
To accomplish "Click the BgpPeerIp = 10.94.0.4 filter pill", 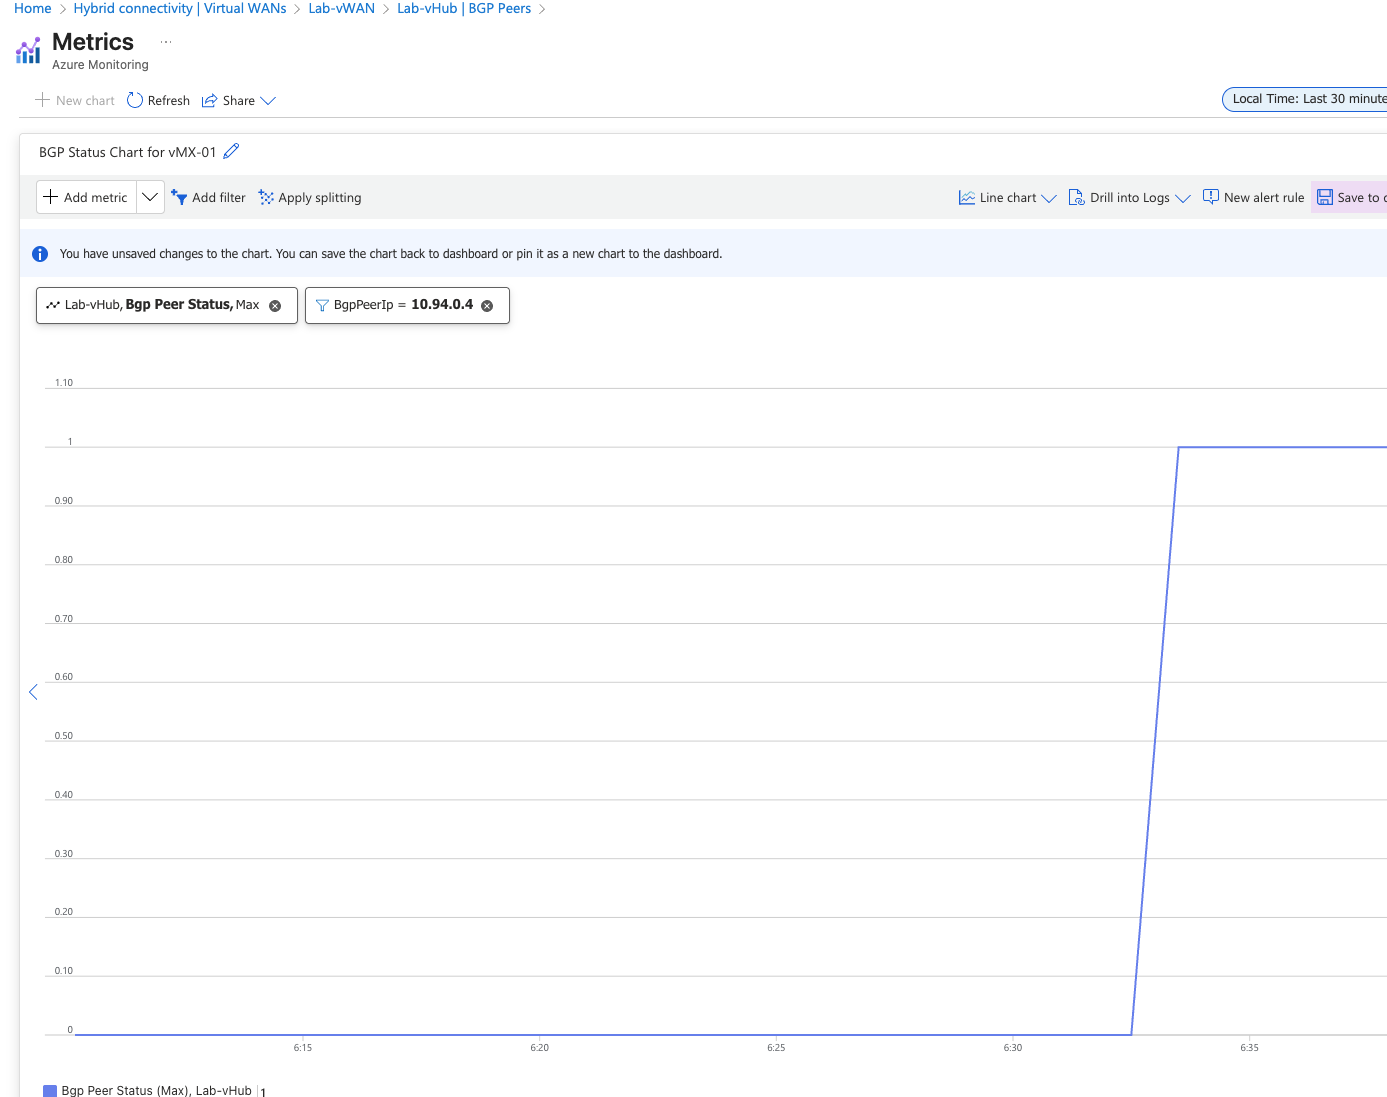I will pos(407,305).
